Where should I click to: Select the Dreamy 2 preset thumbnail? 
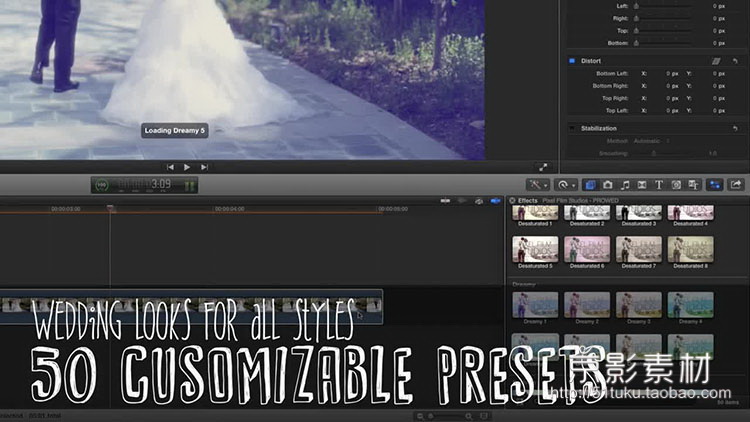tap(587, 305)
